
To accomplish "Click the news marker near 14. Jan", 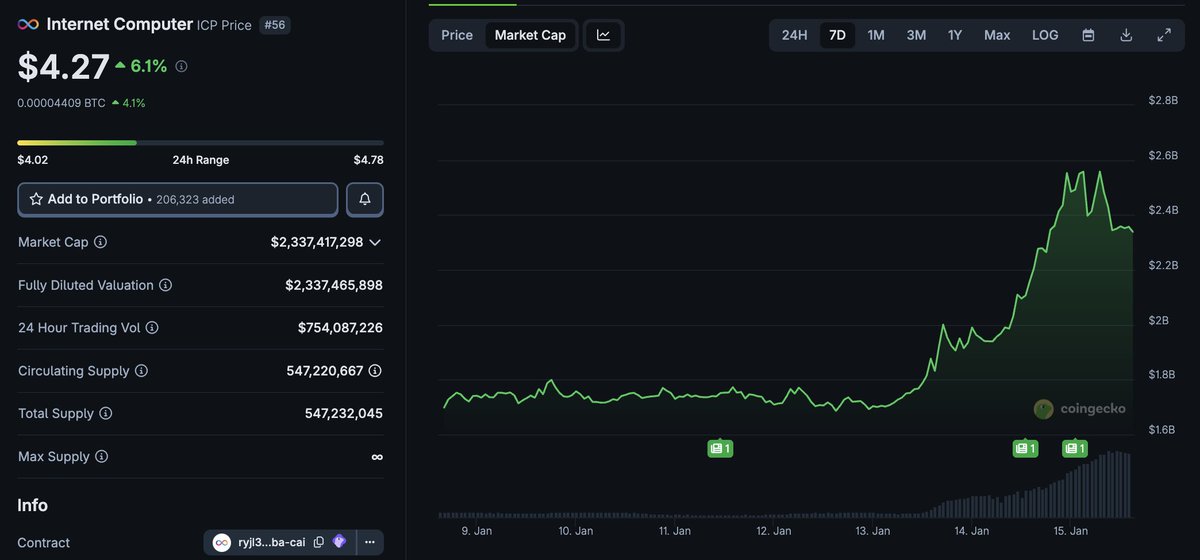I will click(x=1025, y=449).
